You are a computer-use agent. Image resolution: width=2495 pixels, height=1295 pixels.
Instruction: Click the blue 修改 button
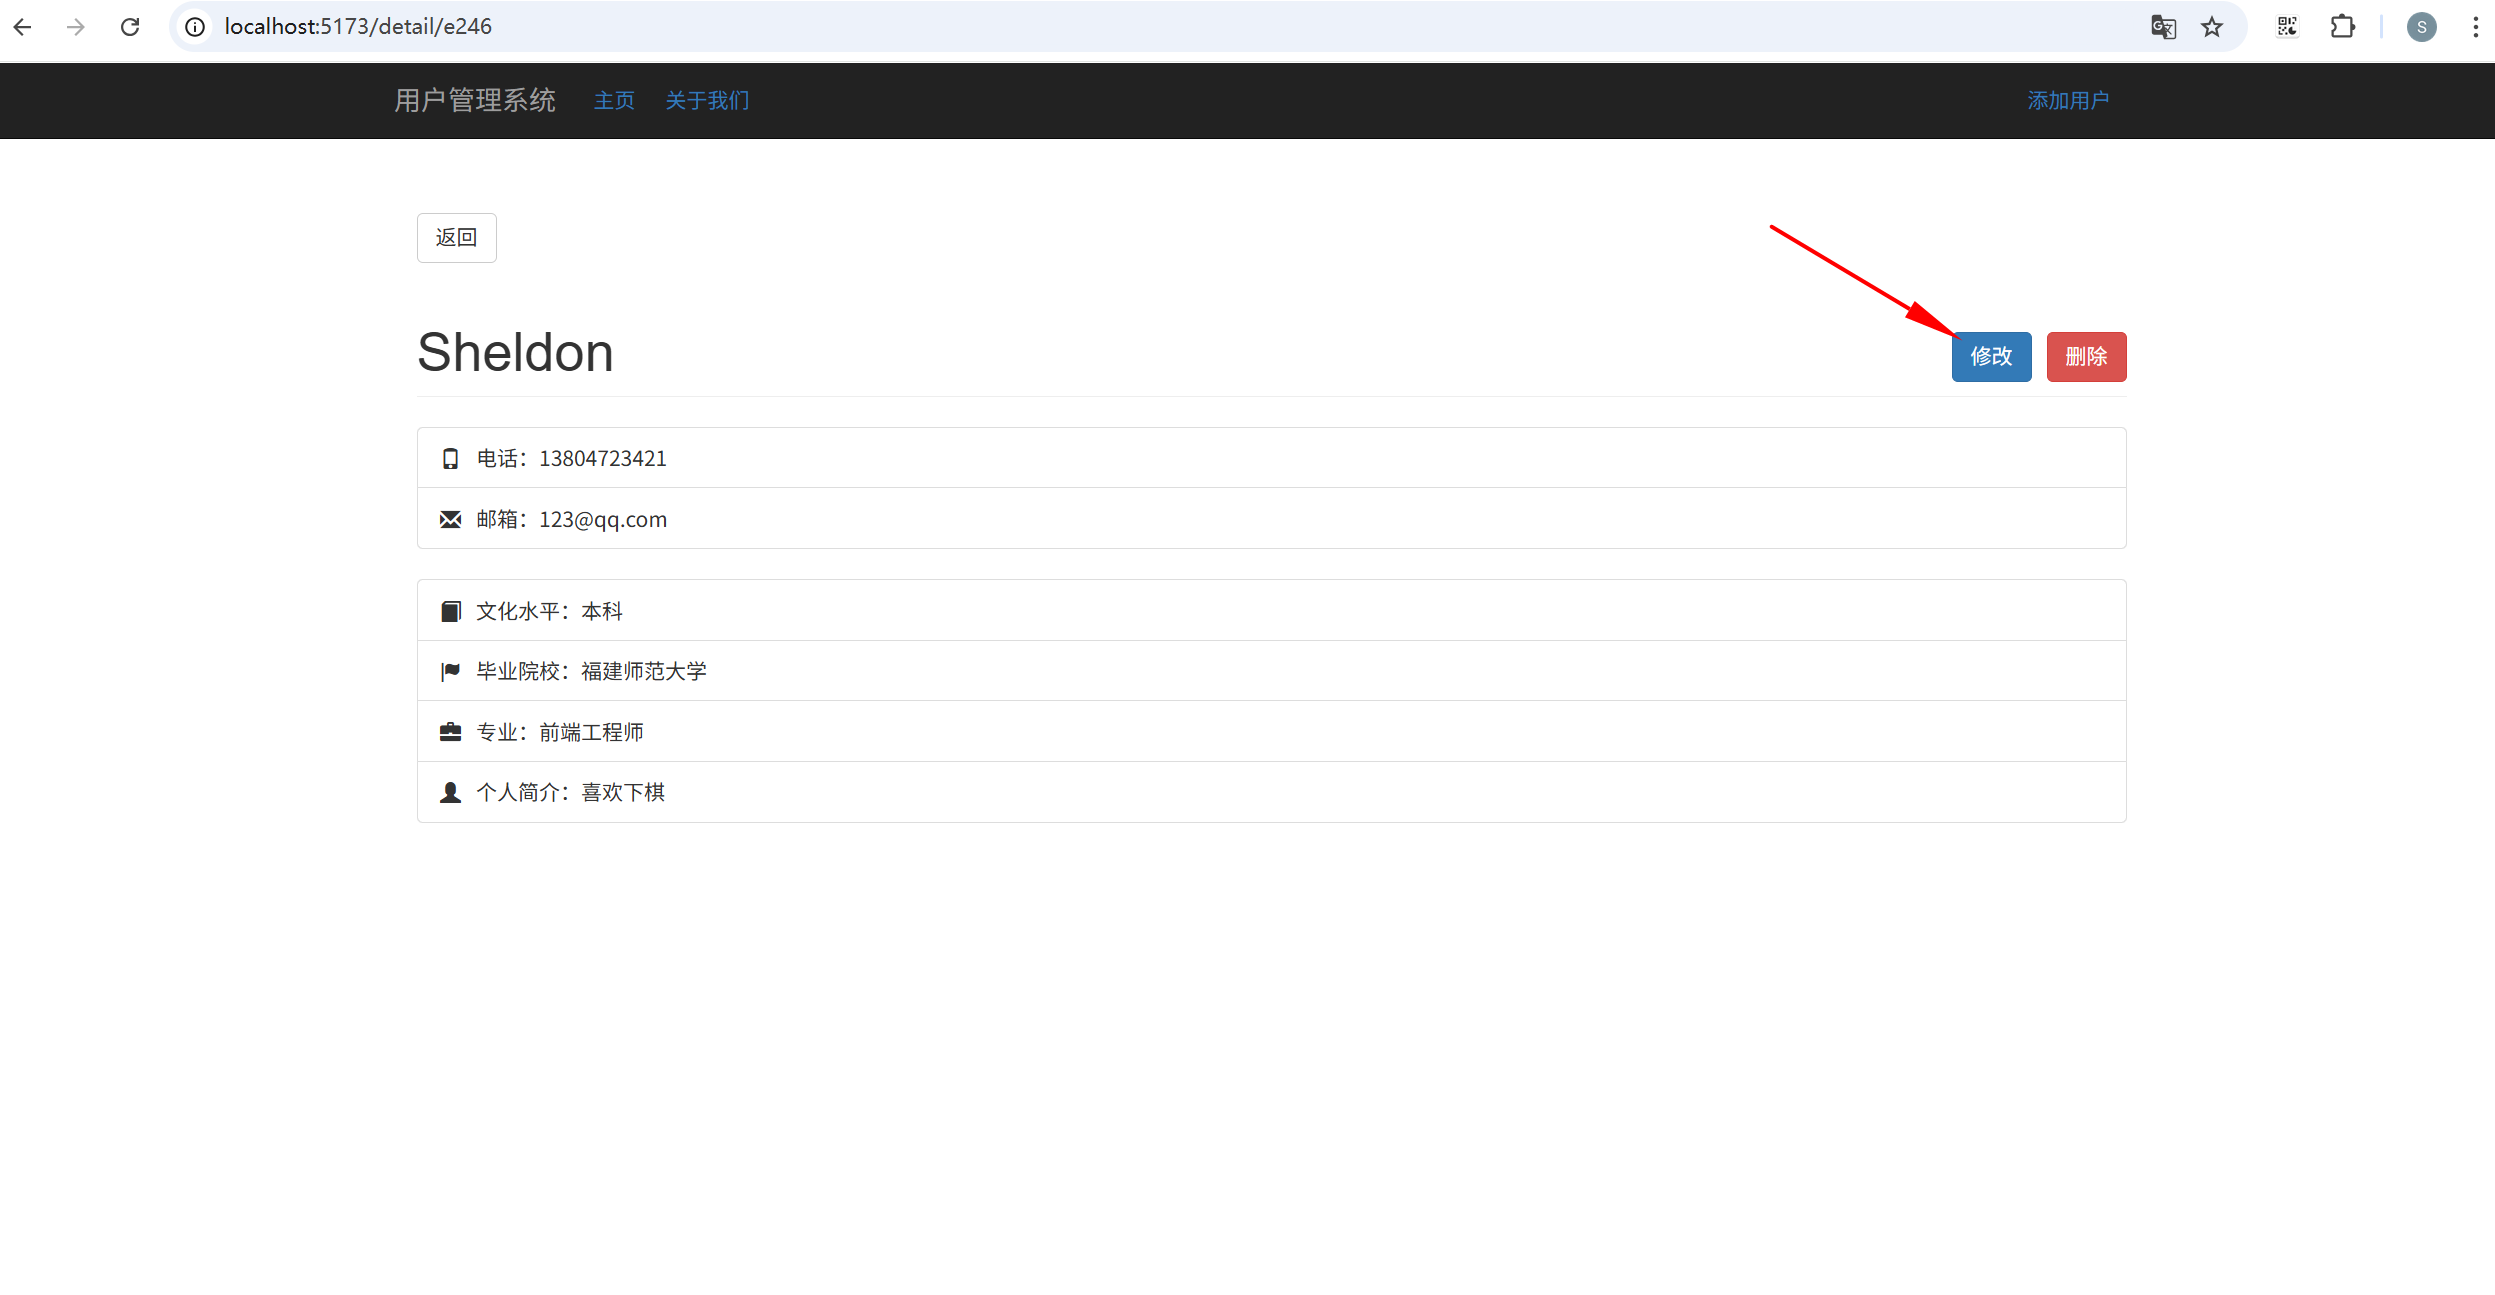1991,357
